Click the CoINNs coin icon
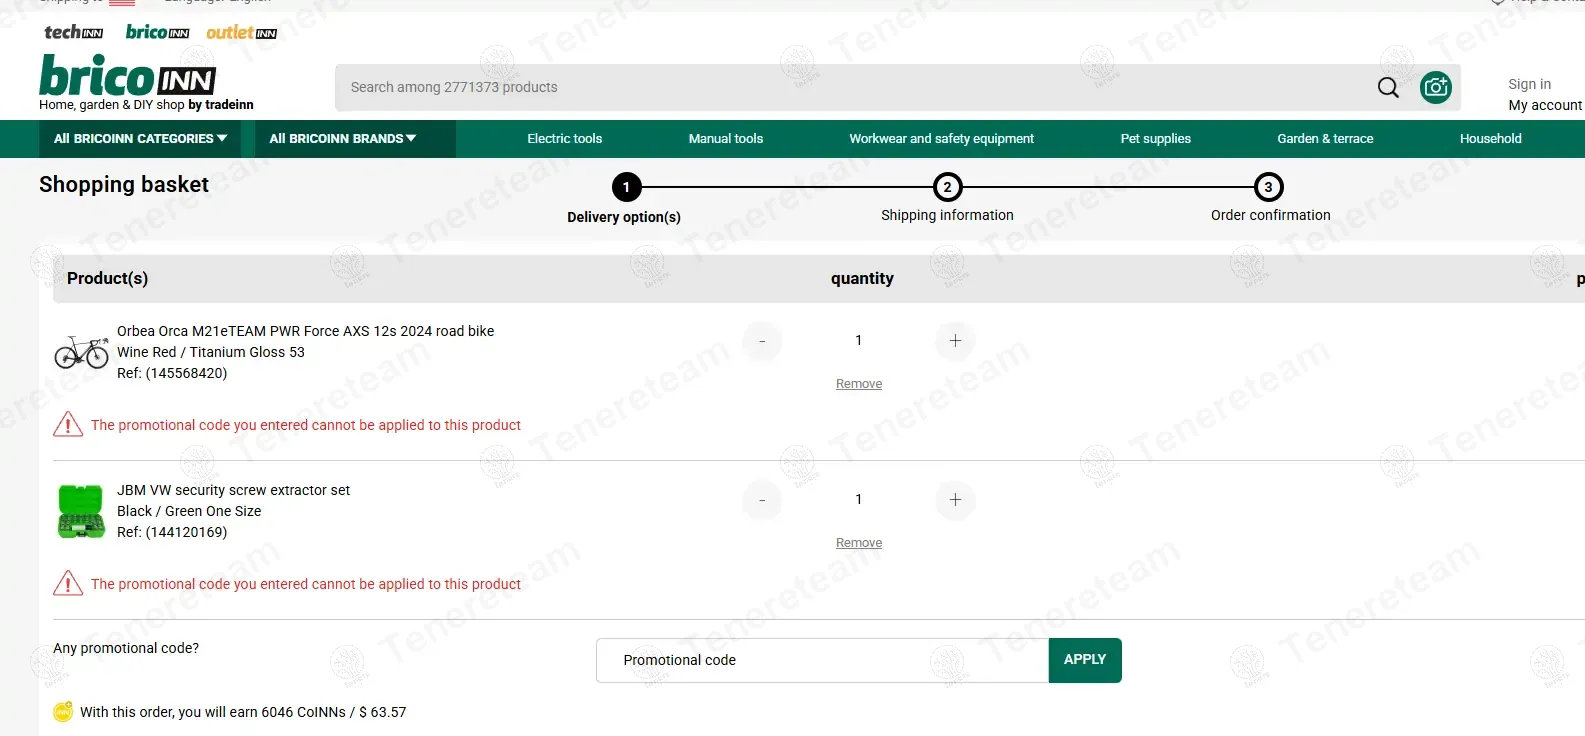Viewport: 1585px width, 736px height. (x=63, y=712)
